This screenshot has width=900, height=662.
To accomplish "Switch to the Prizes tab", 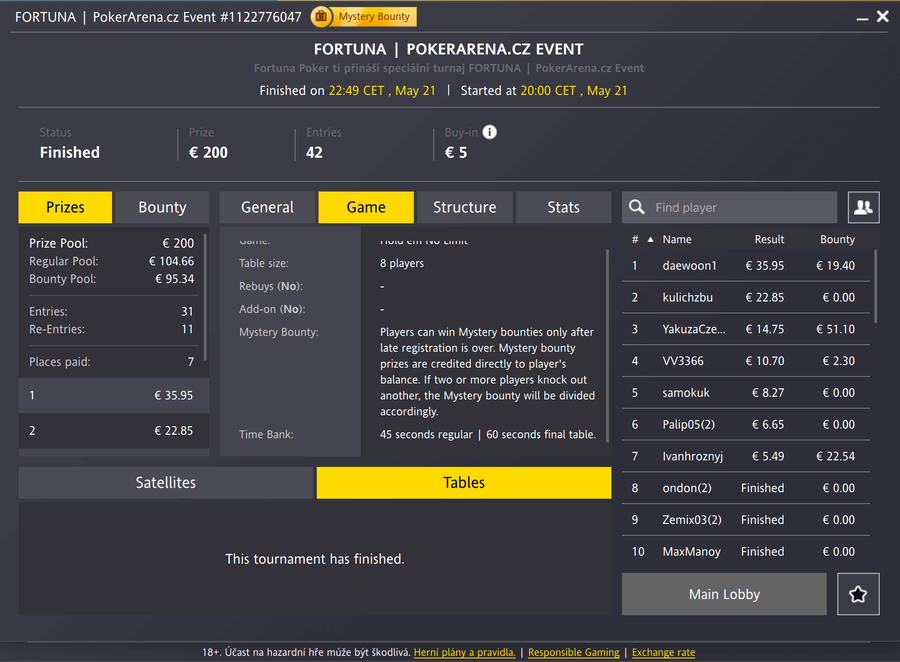I will [65, 207].
